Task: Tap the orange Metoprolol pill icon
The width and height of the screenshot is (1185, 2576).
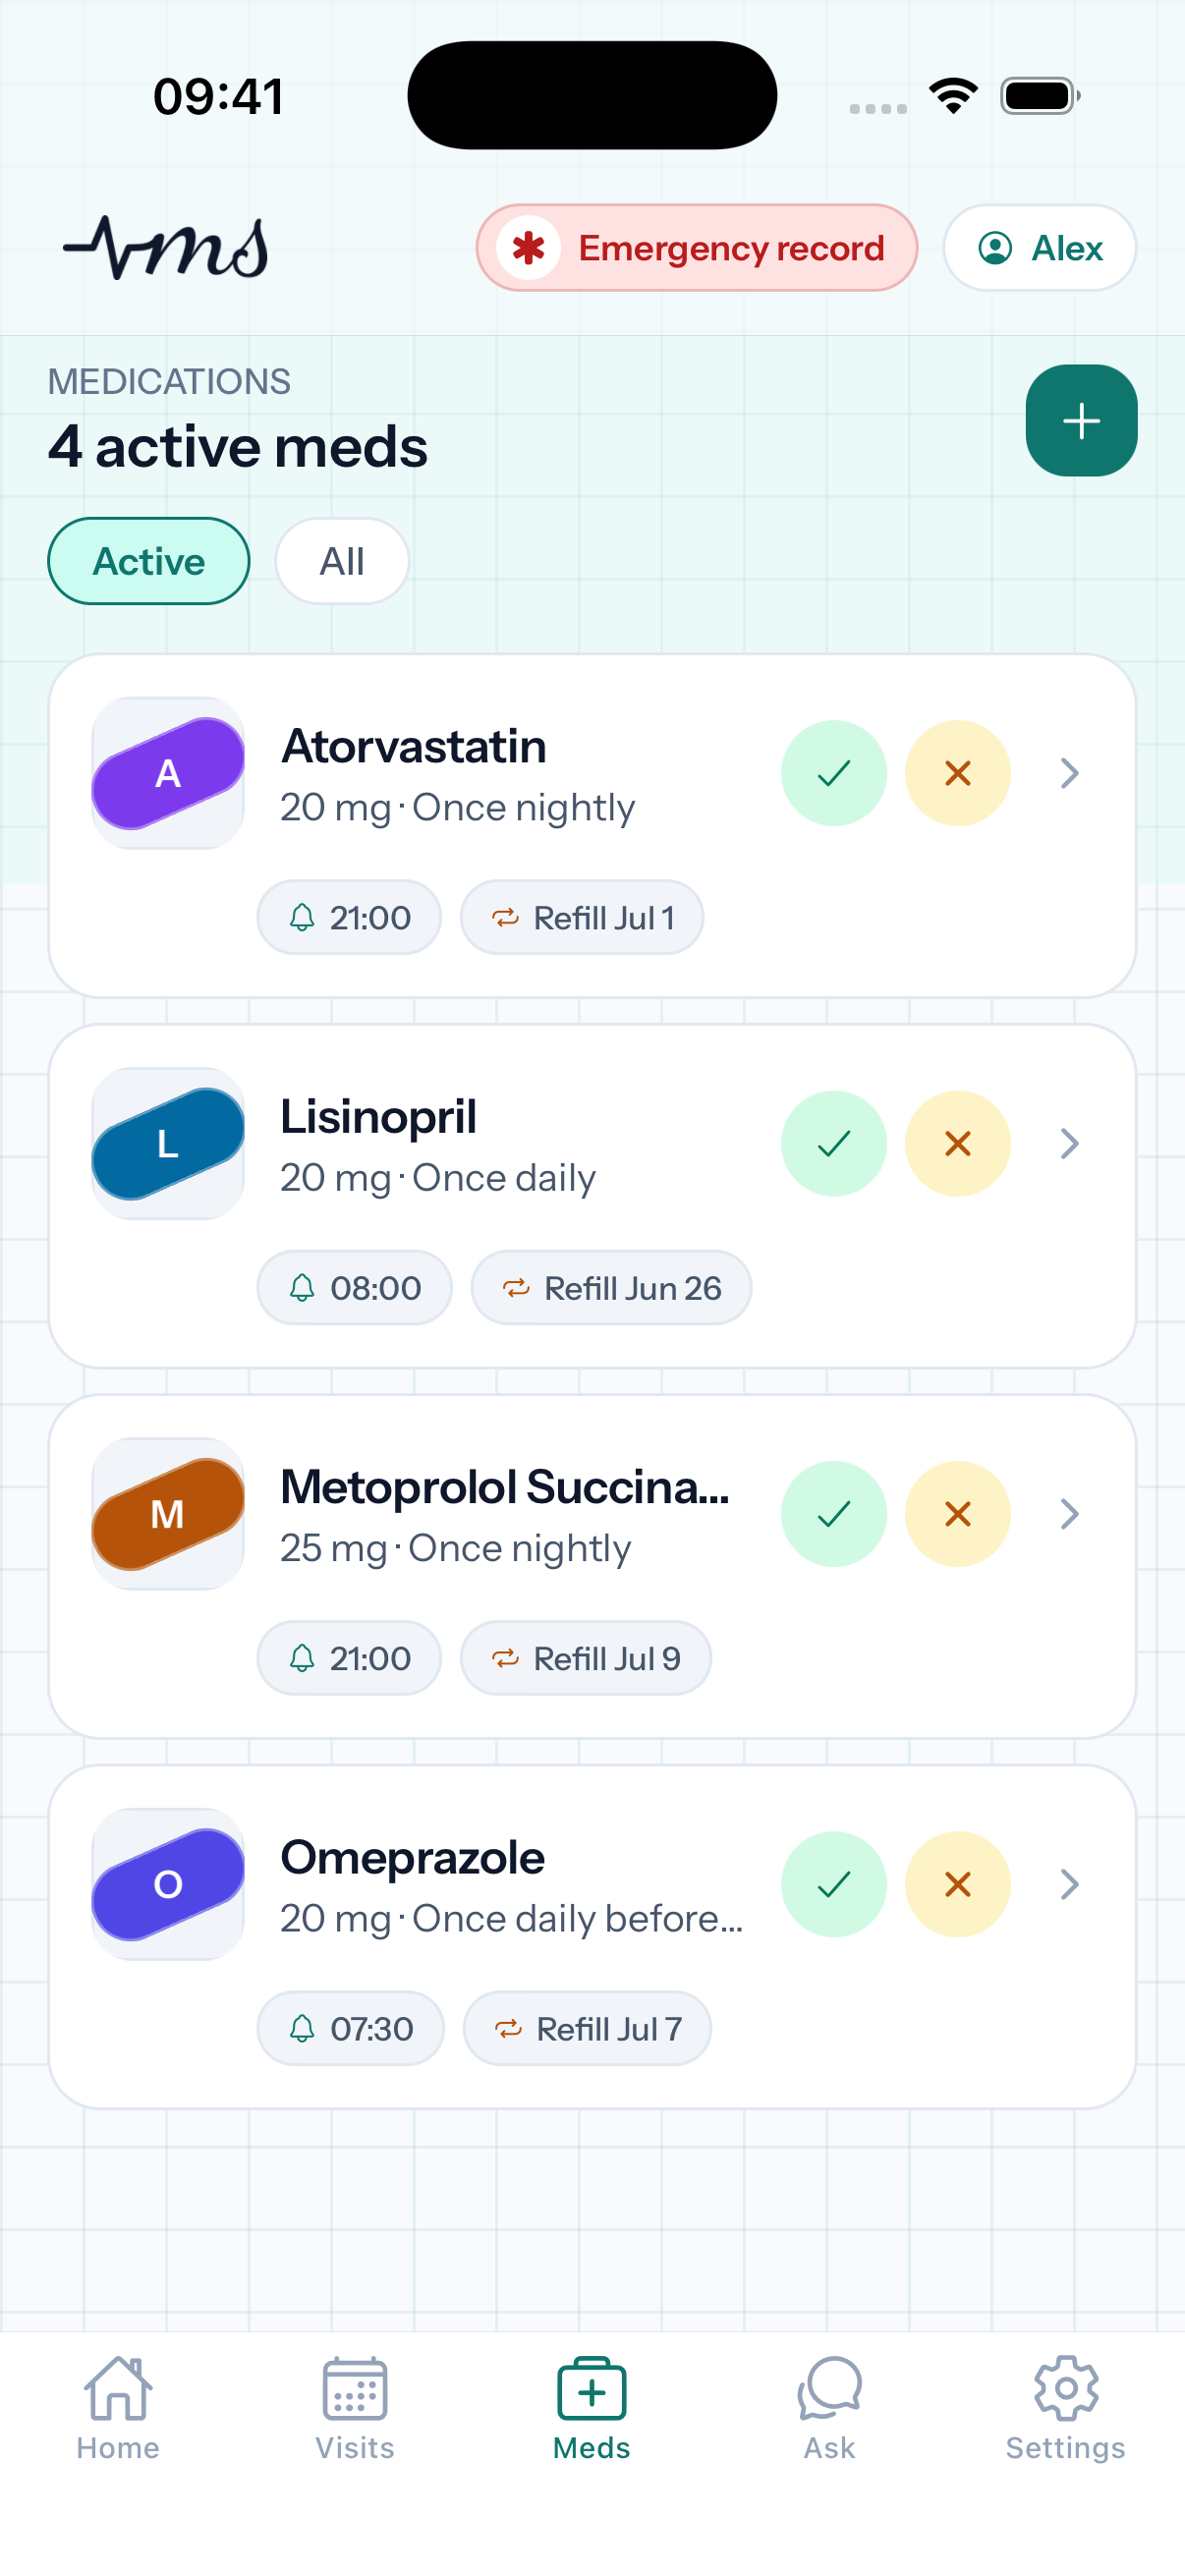Action: (x=168, y=1513)
